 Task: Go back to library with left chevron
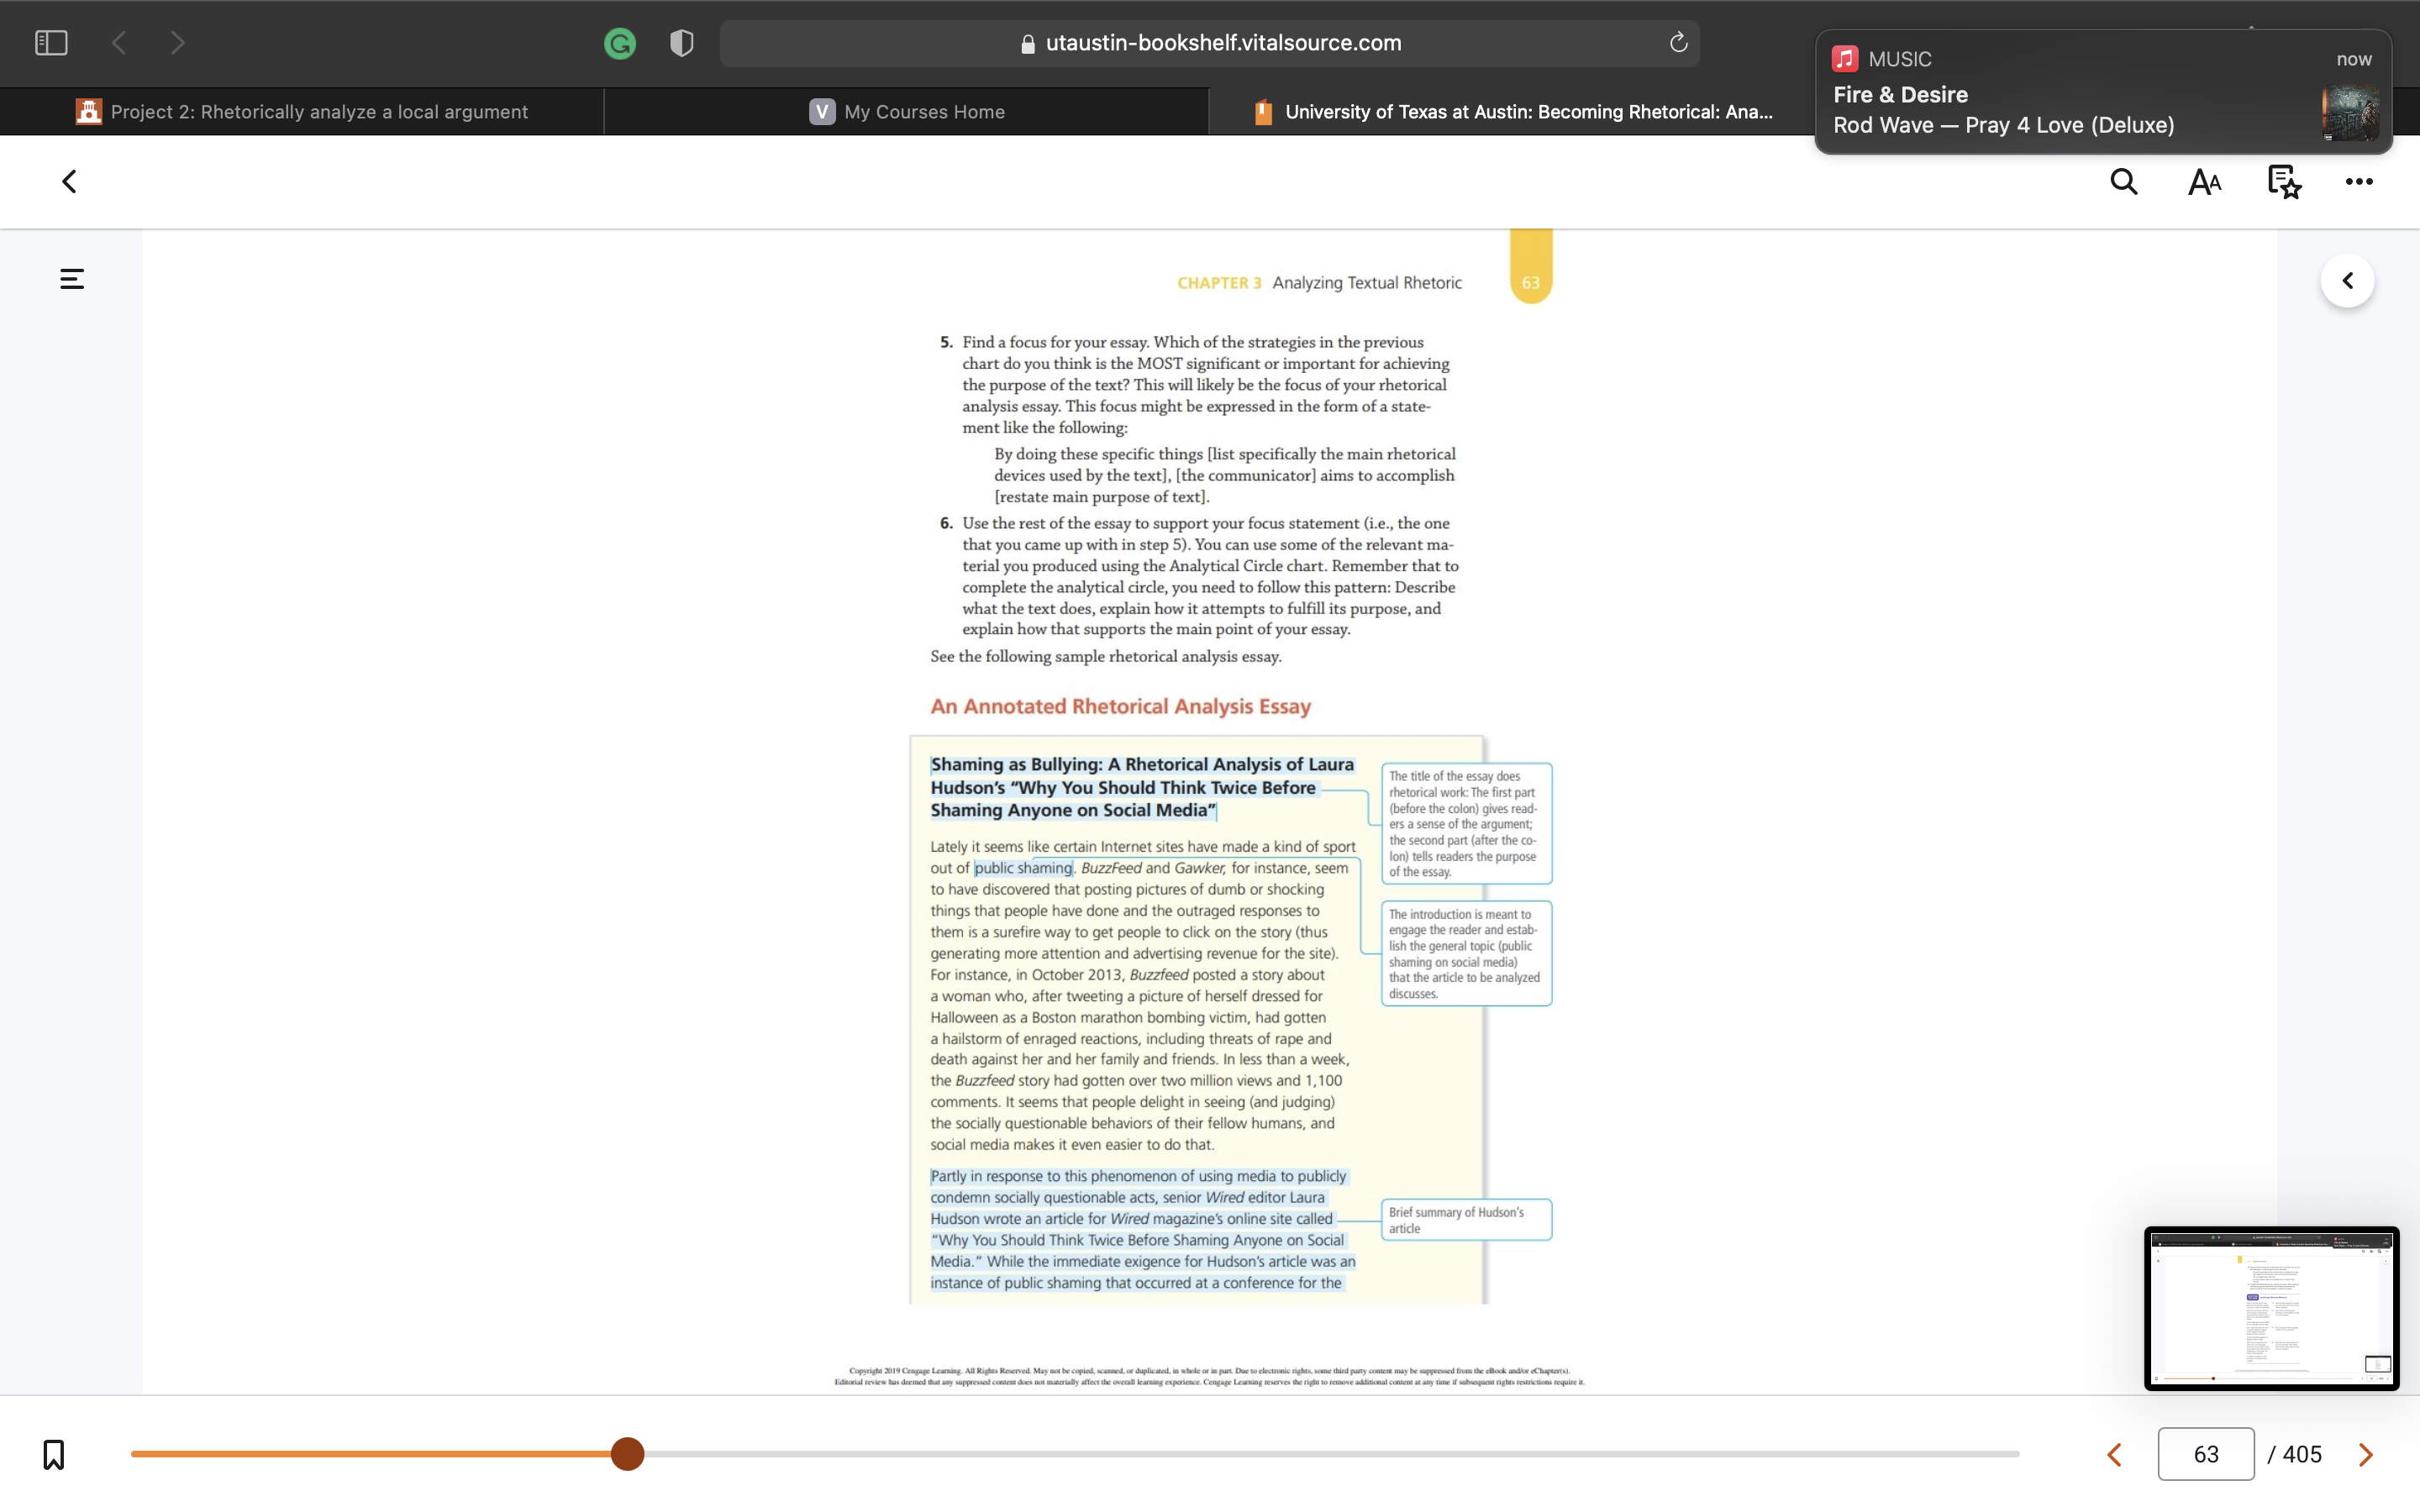[69, 181]
